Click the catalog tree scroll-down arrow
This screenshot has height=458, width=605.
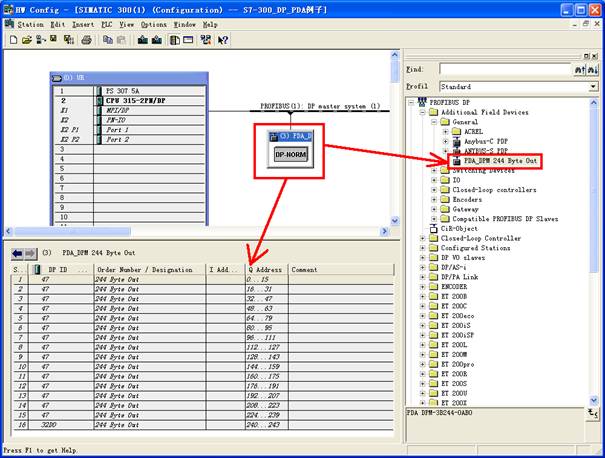coord(594,401)
